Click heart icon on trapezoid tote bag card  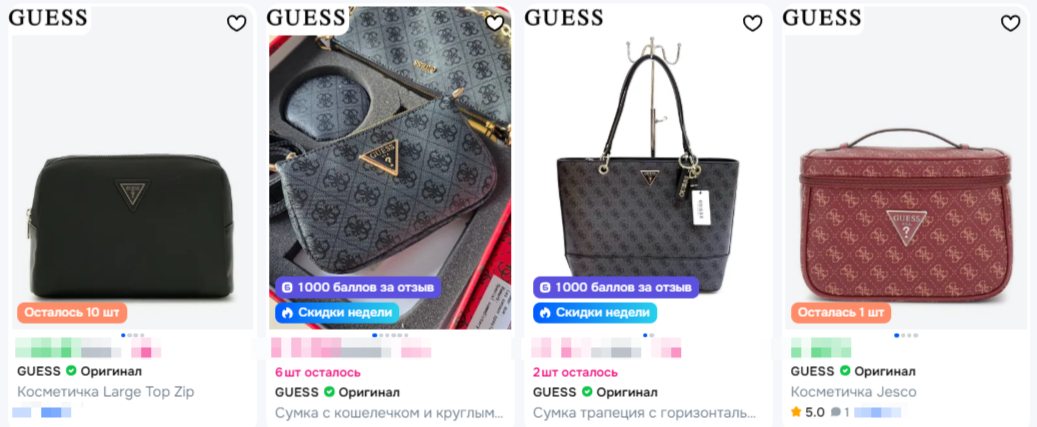pos(752,24)
